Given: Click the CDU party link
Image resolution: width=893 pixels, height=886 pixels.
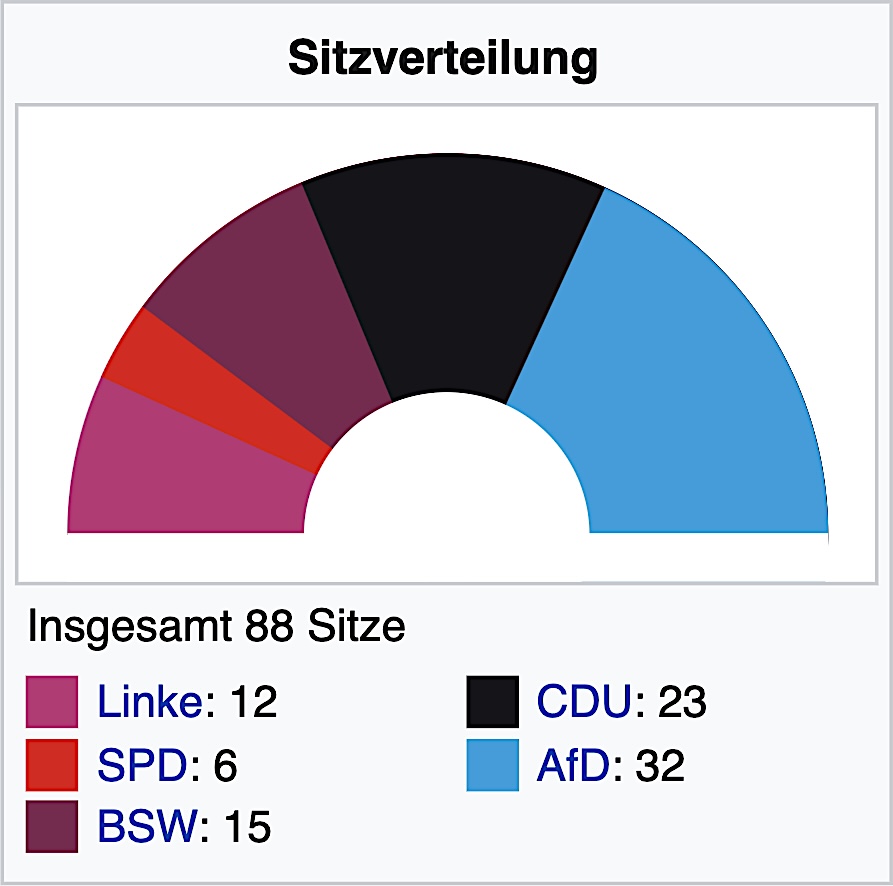Looking at the screenshot, I should [x=585, y=703].
